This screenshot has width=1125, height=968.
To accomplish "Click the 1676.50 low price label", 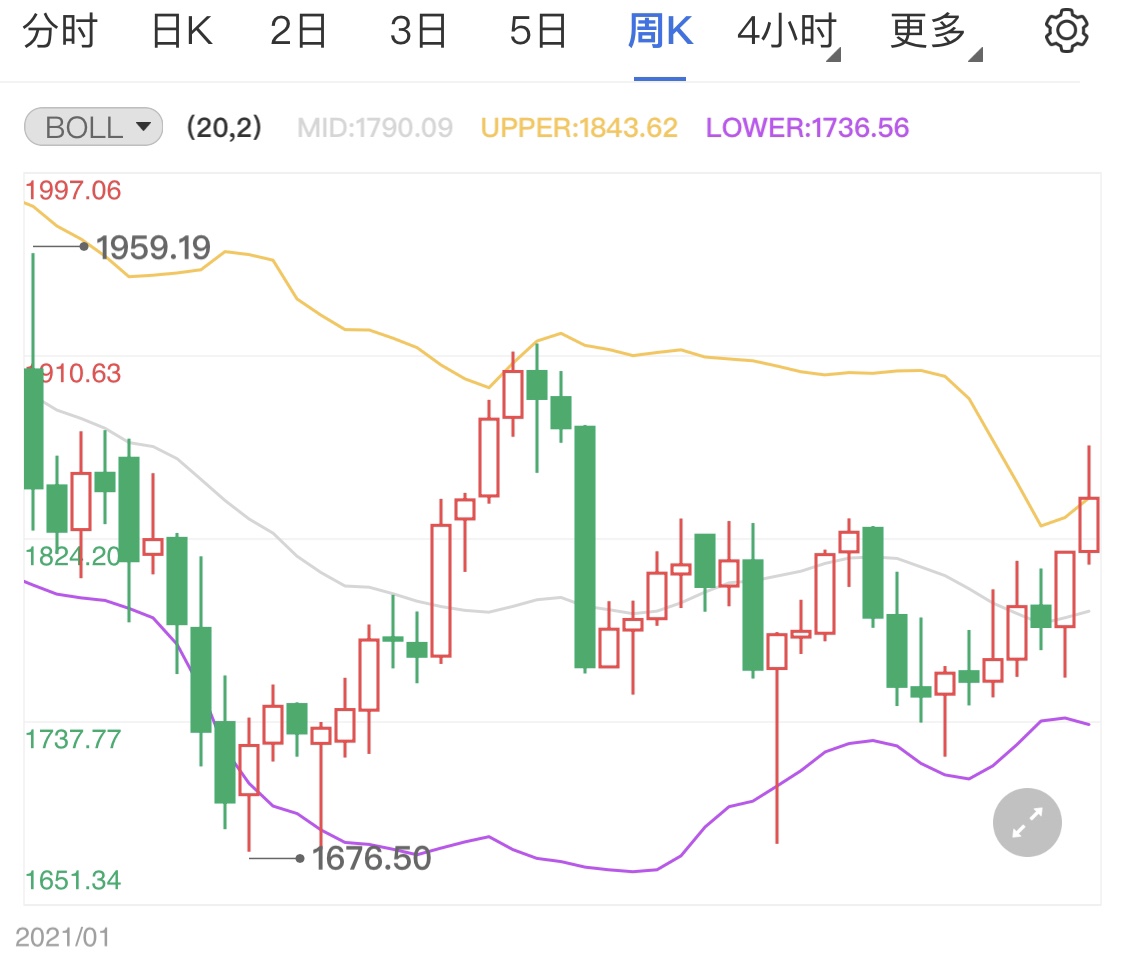I will tap(372, 858).
